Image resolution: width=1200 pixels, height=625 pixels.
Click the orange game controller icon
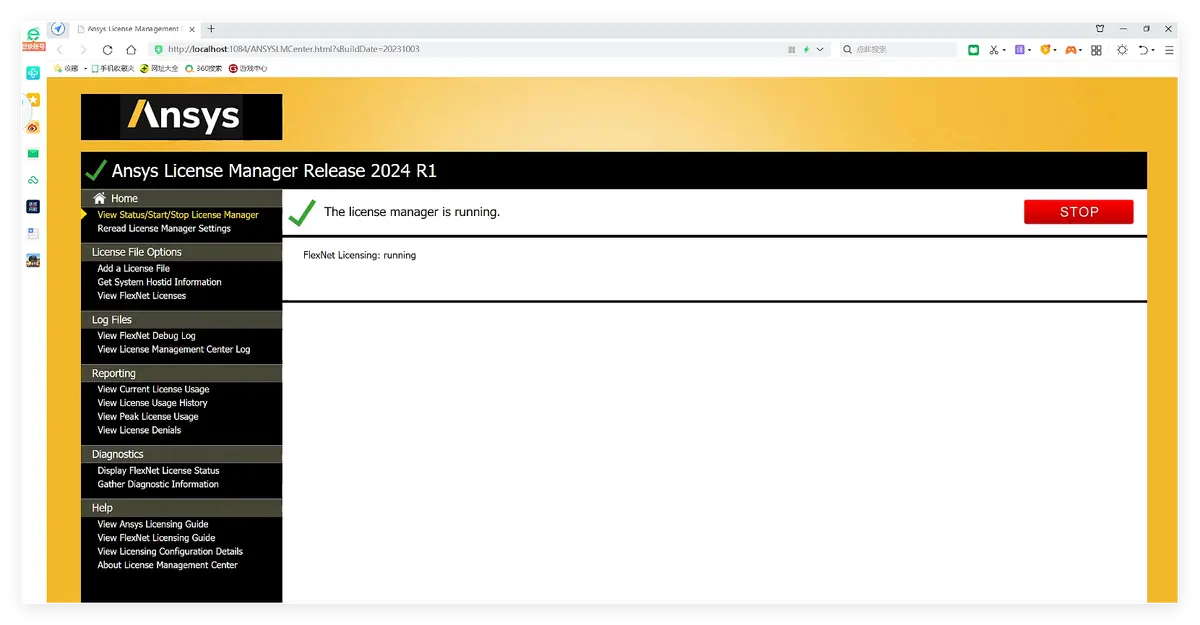[x=1070, y=49]
